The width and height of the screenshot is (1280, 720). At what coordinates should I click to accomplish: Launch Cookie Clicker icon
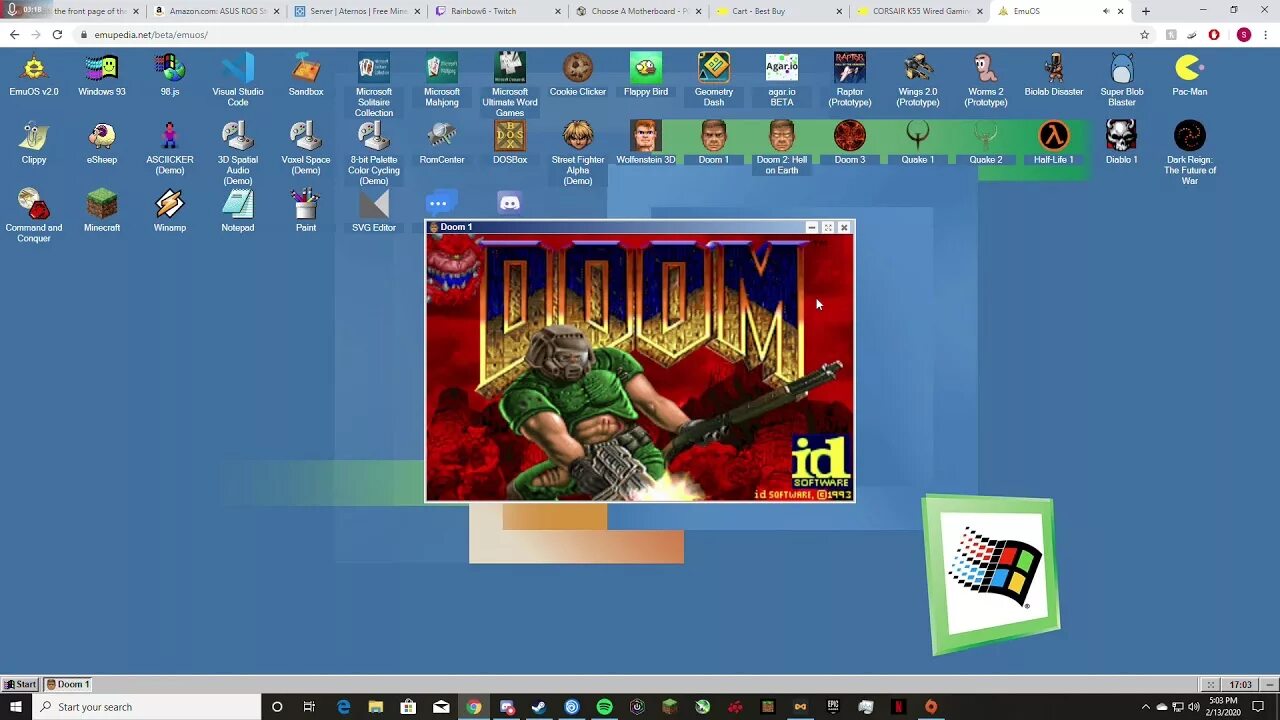(578, 75)
